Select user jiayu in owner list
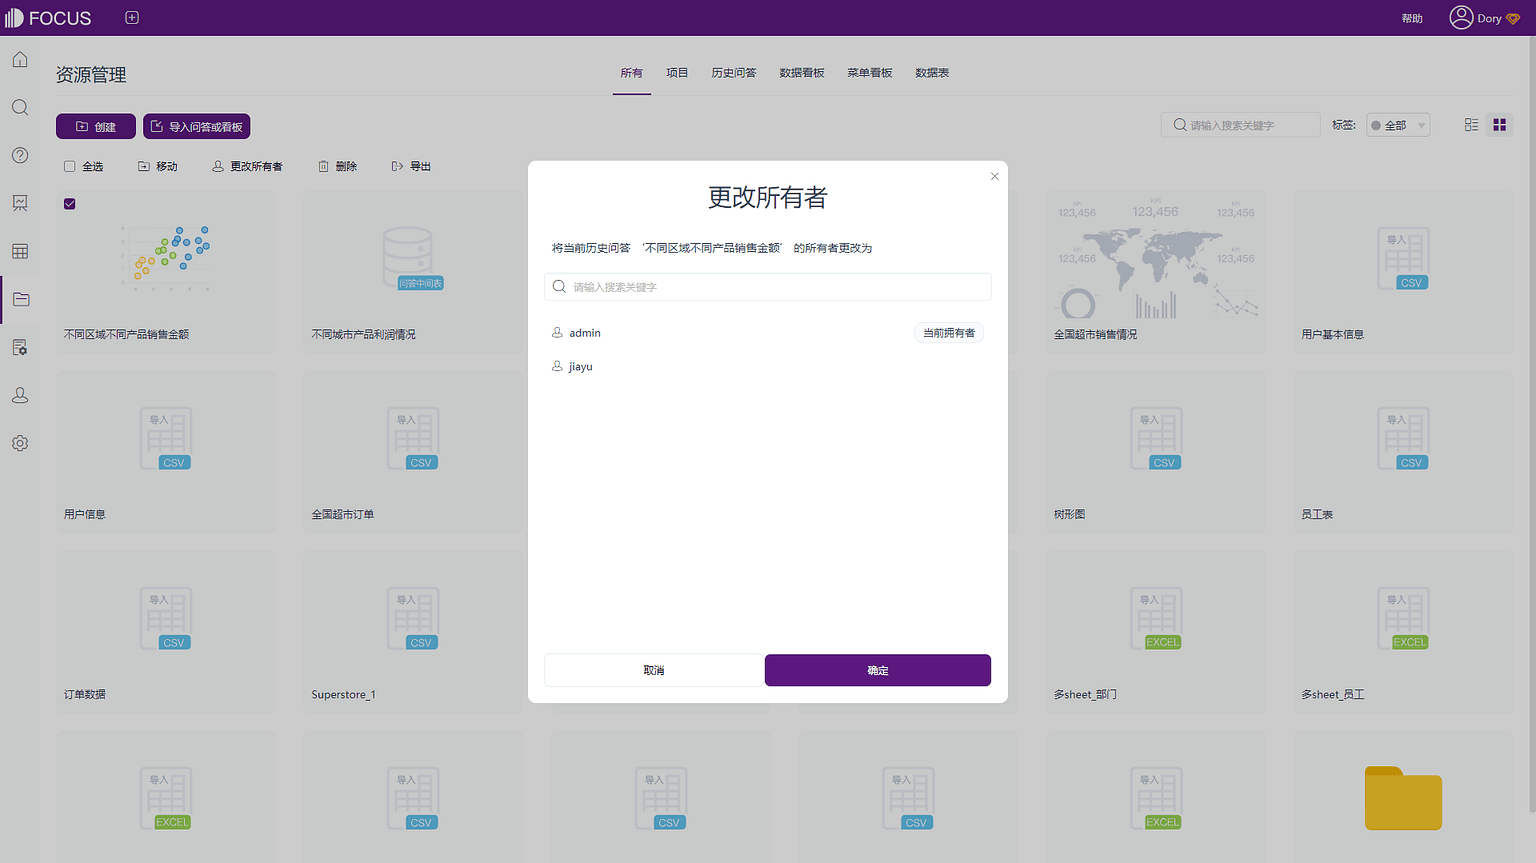Screen dimensions: 1536x863 pyautogui.click(x=768, y=367)
